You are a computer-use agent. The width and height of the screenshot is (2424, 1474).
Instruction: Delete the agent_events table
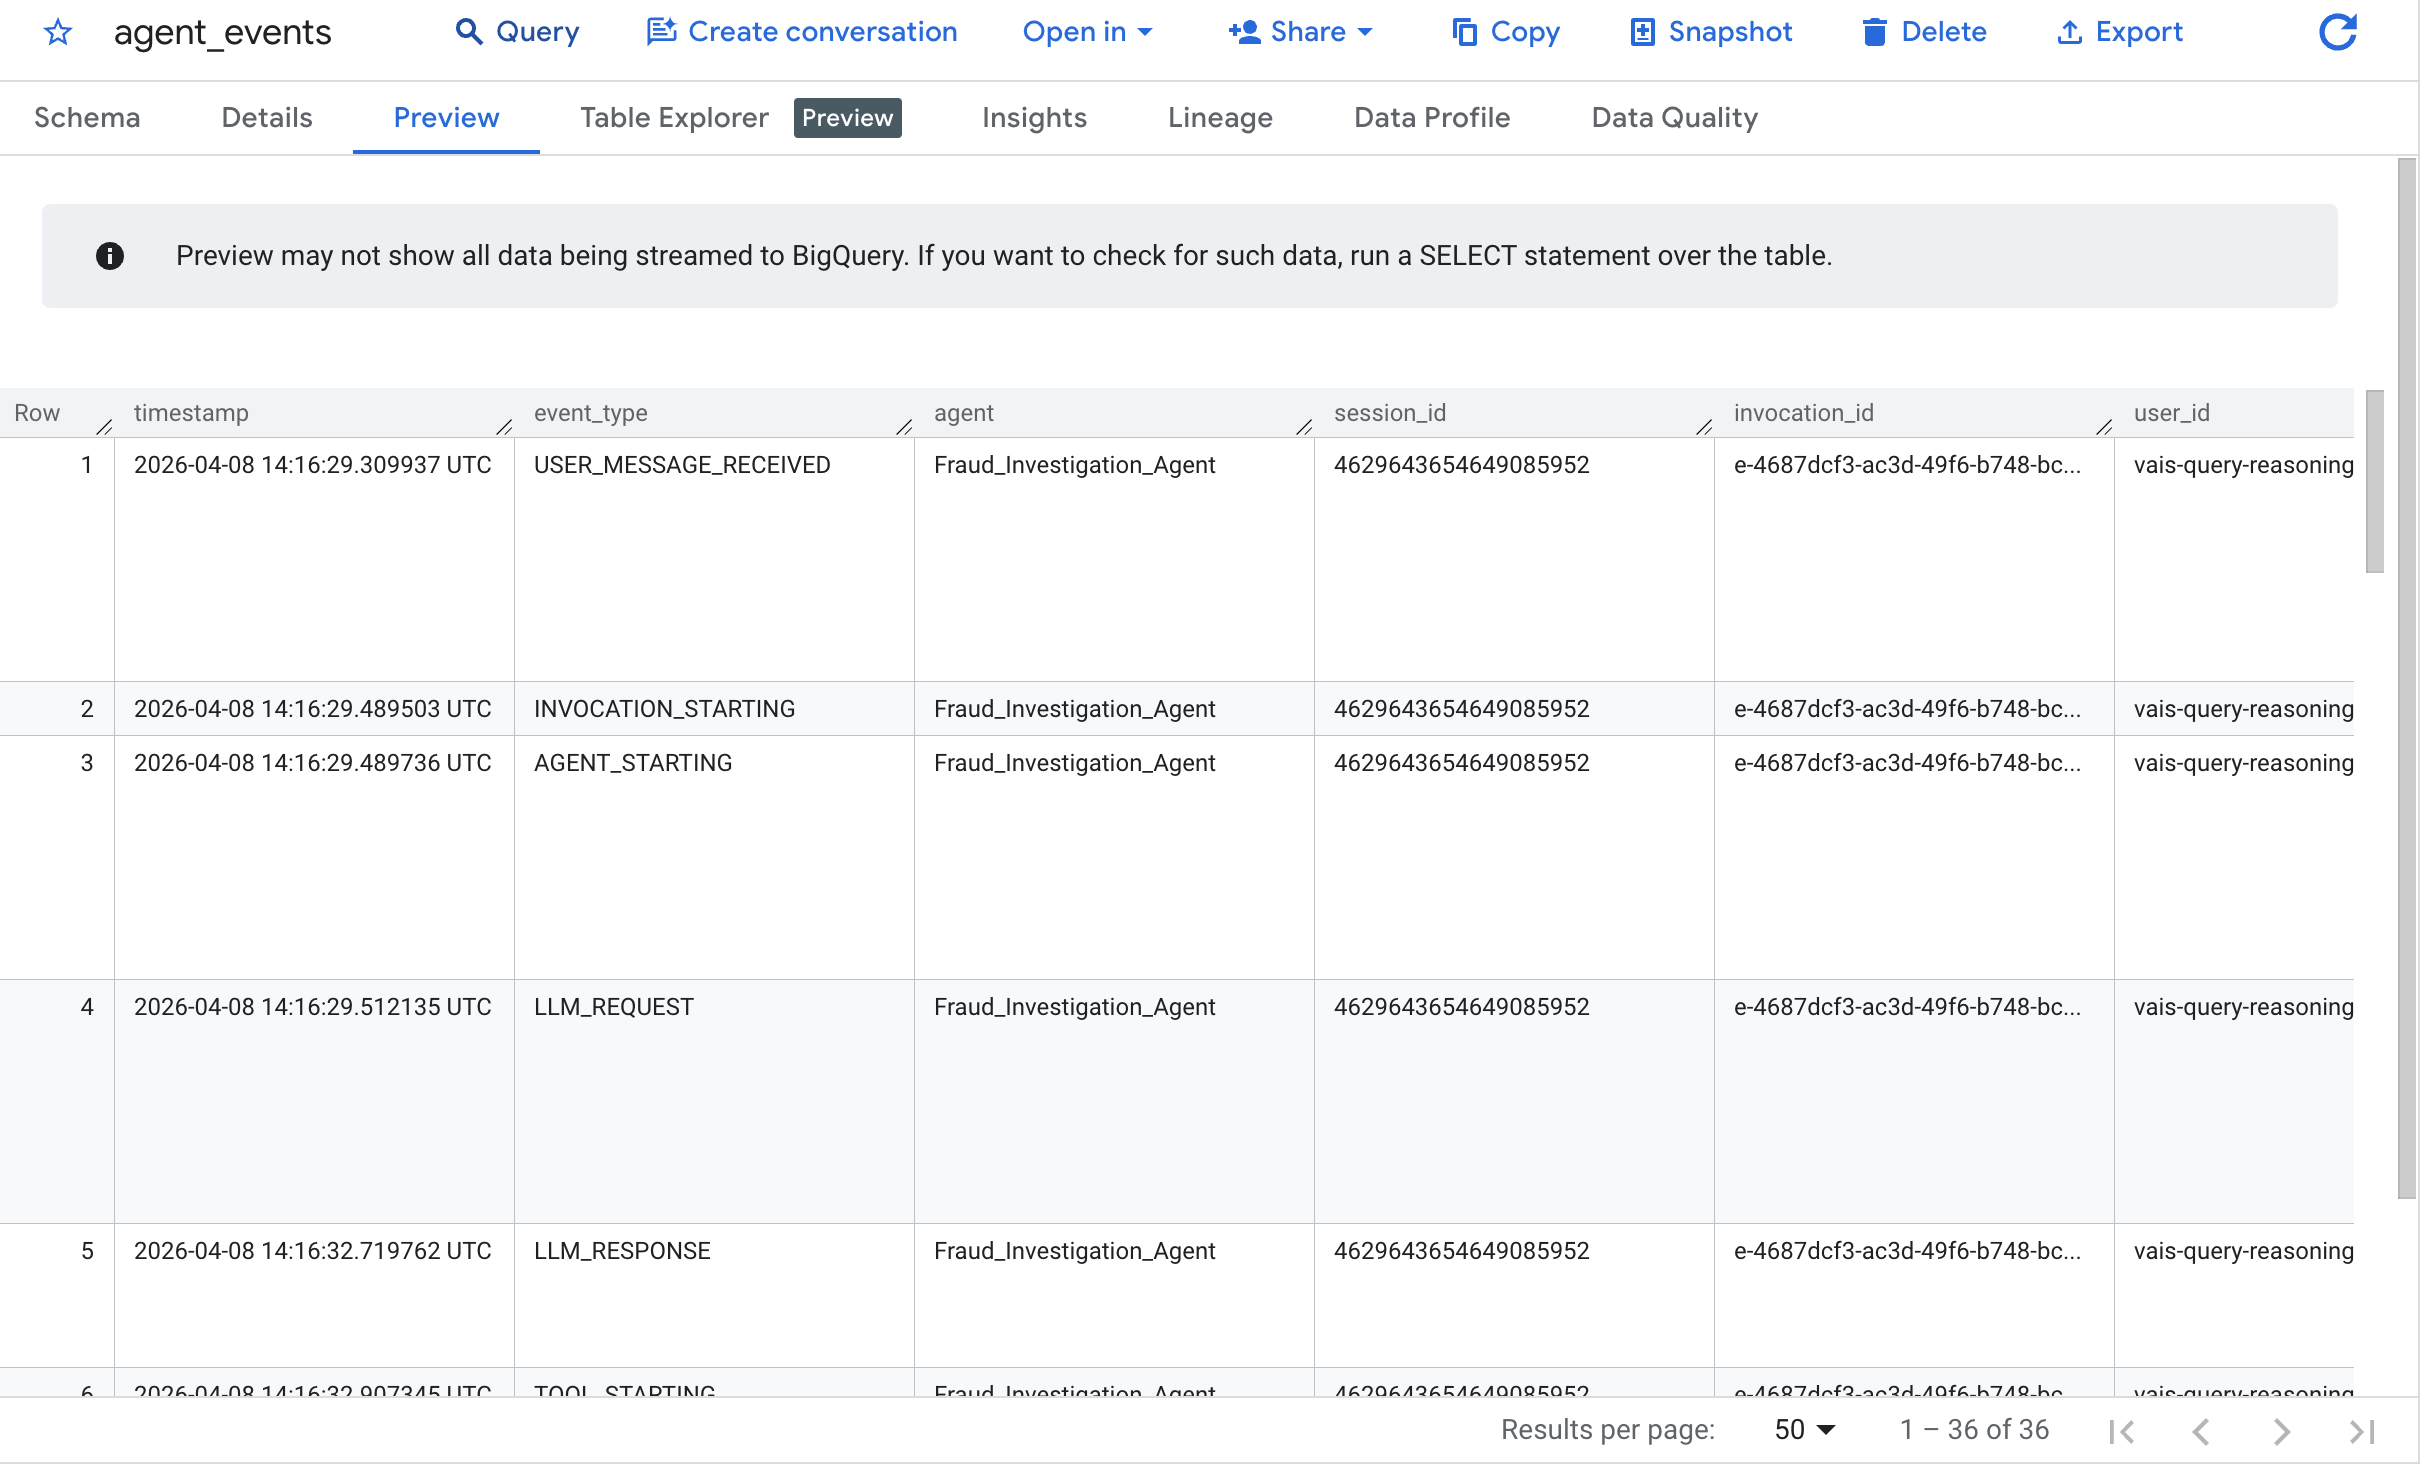[x=1923, y=32]
